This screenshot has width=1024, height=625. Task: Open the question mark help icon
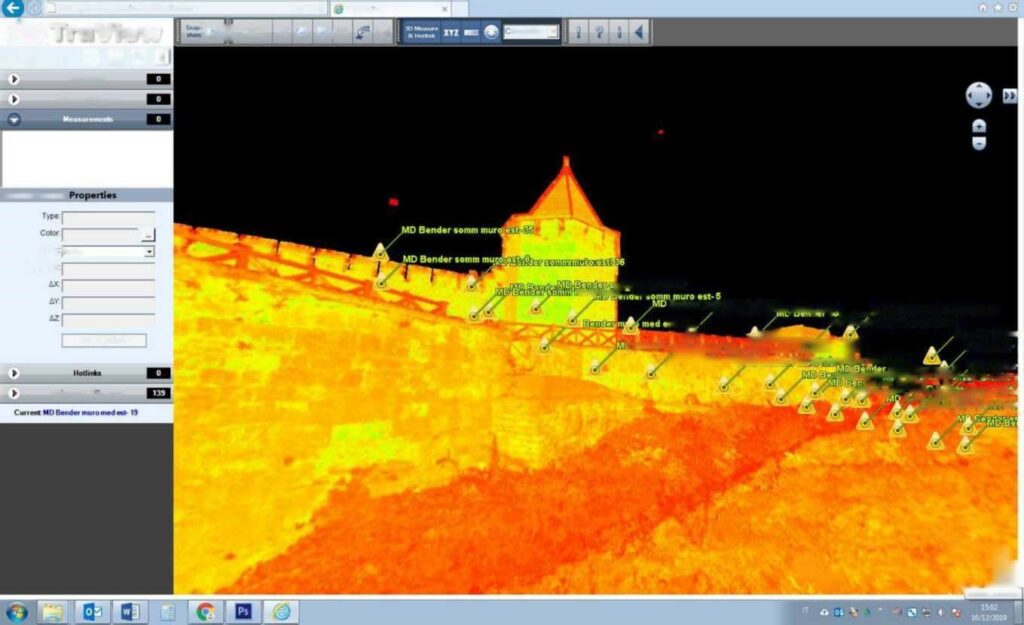pyautogui.click(x=599, y=32)
